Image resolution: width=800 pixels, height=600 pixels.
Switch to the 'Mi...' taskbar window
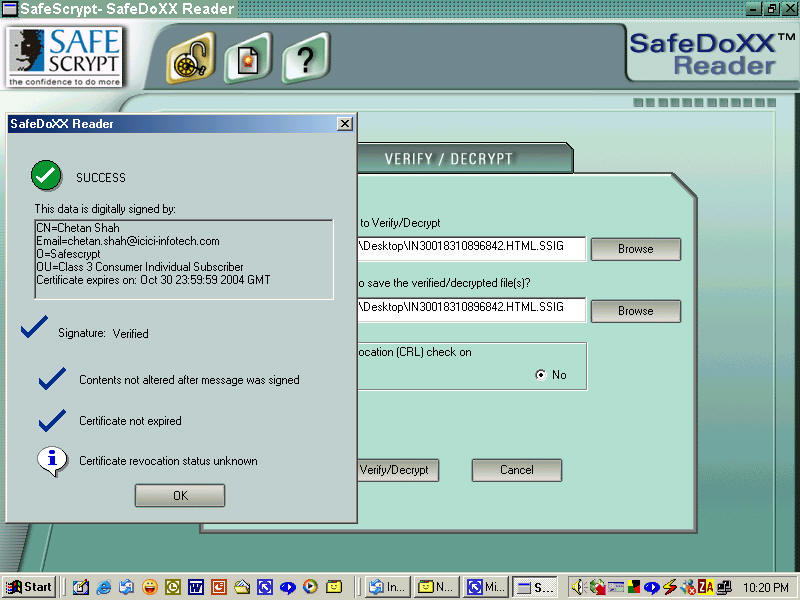[x=486, y=587]
